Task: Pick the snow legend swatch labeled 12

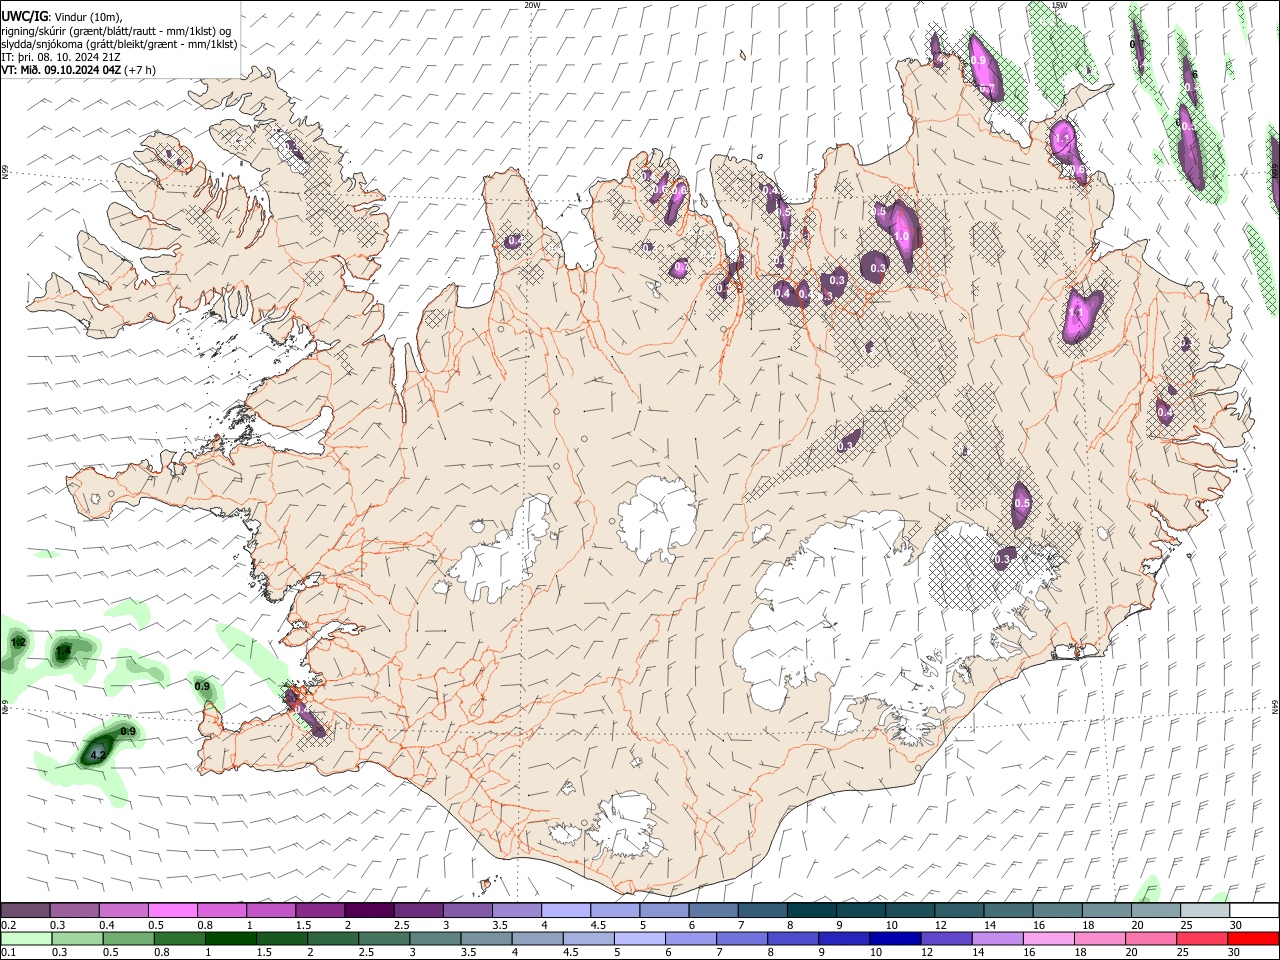Action: [x=959, y=910]
